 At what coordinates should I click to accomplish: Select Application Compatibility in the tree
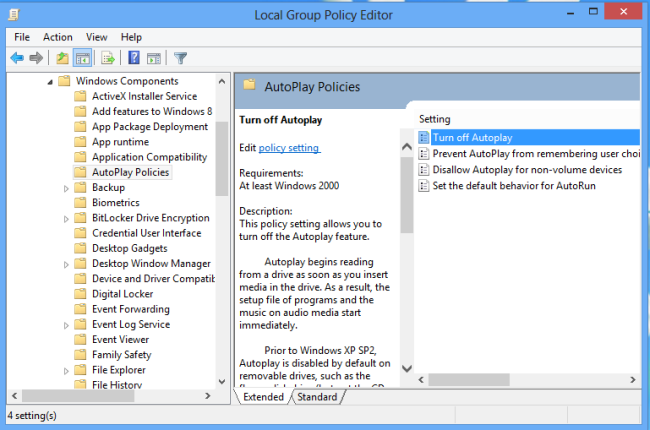[x=149, y=157]
